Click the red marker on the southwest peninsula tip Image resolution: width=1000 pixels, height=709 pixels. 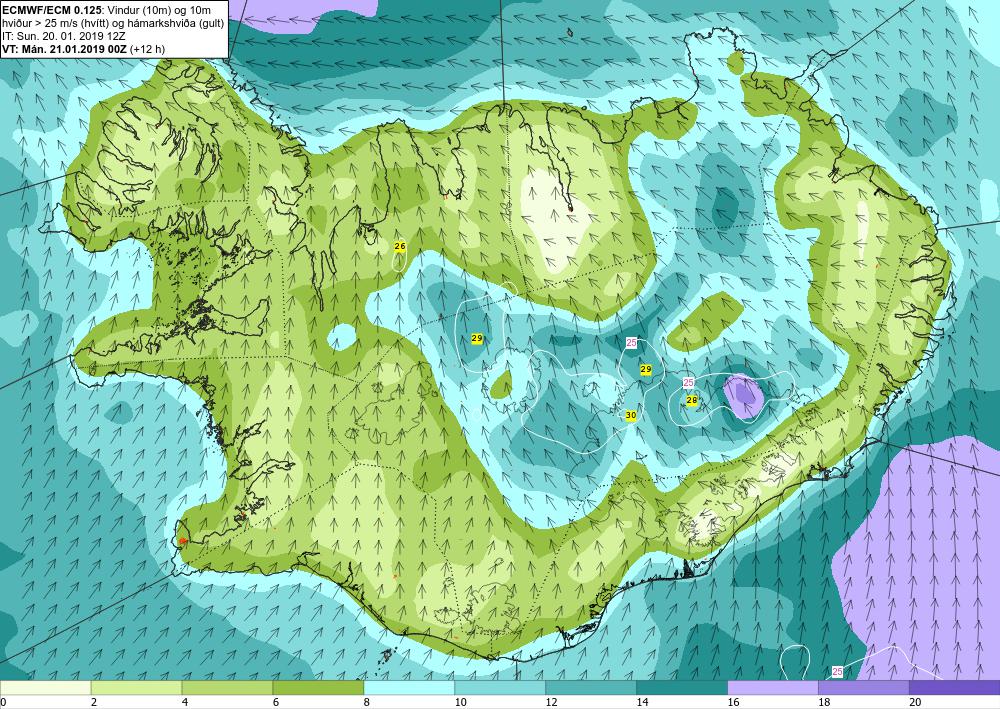[182, 541]
